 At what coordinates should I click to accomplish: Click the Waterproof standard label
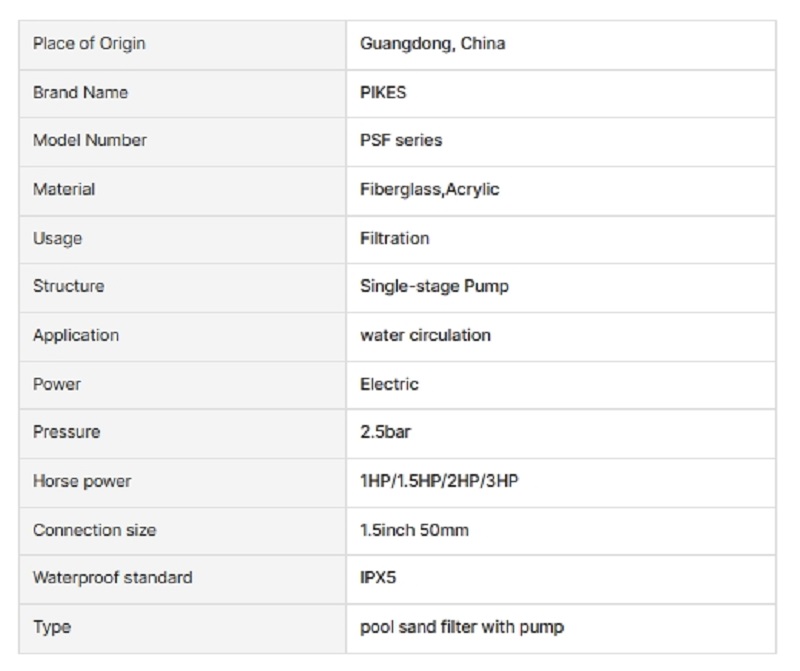click(112, 578)
